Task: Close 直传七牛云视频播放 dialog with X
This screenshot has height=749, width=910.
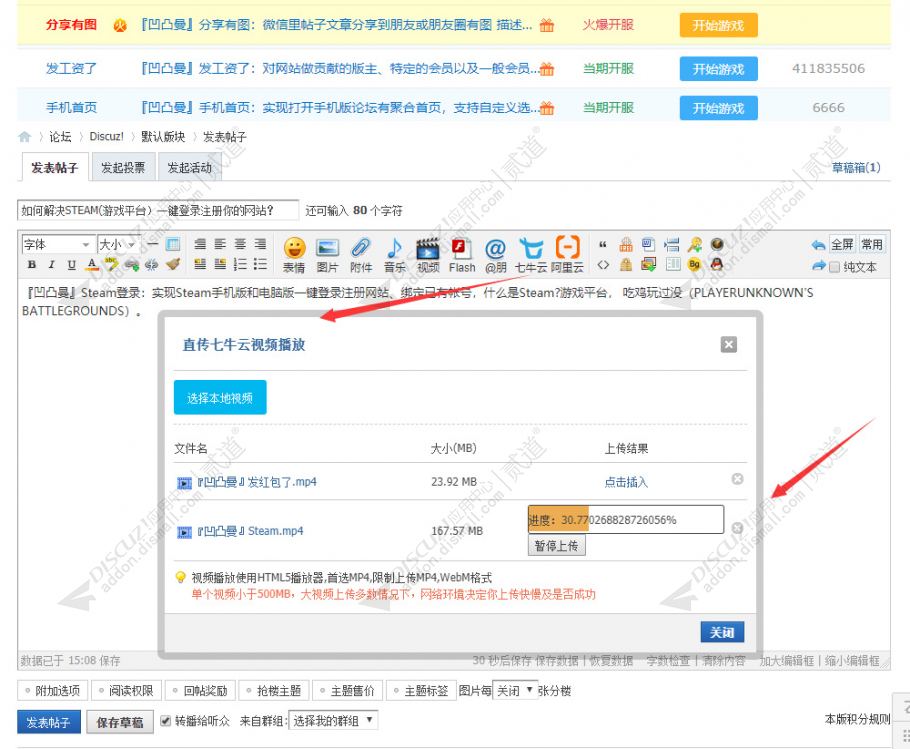Action: [728, 345]
